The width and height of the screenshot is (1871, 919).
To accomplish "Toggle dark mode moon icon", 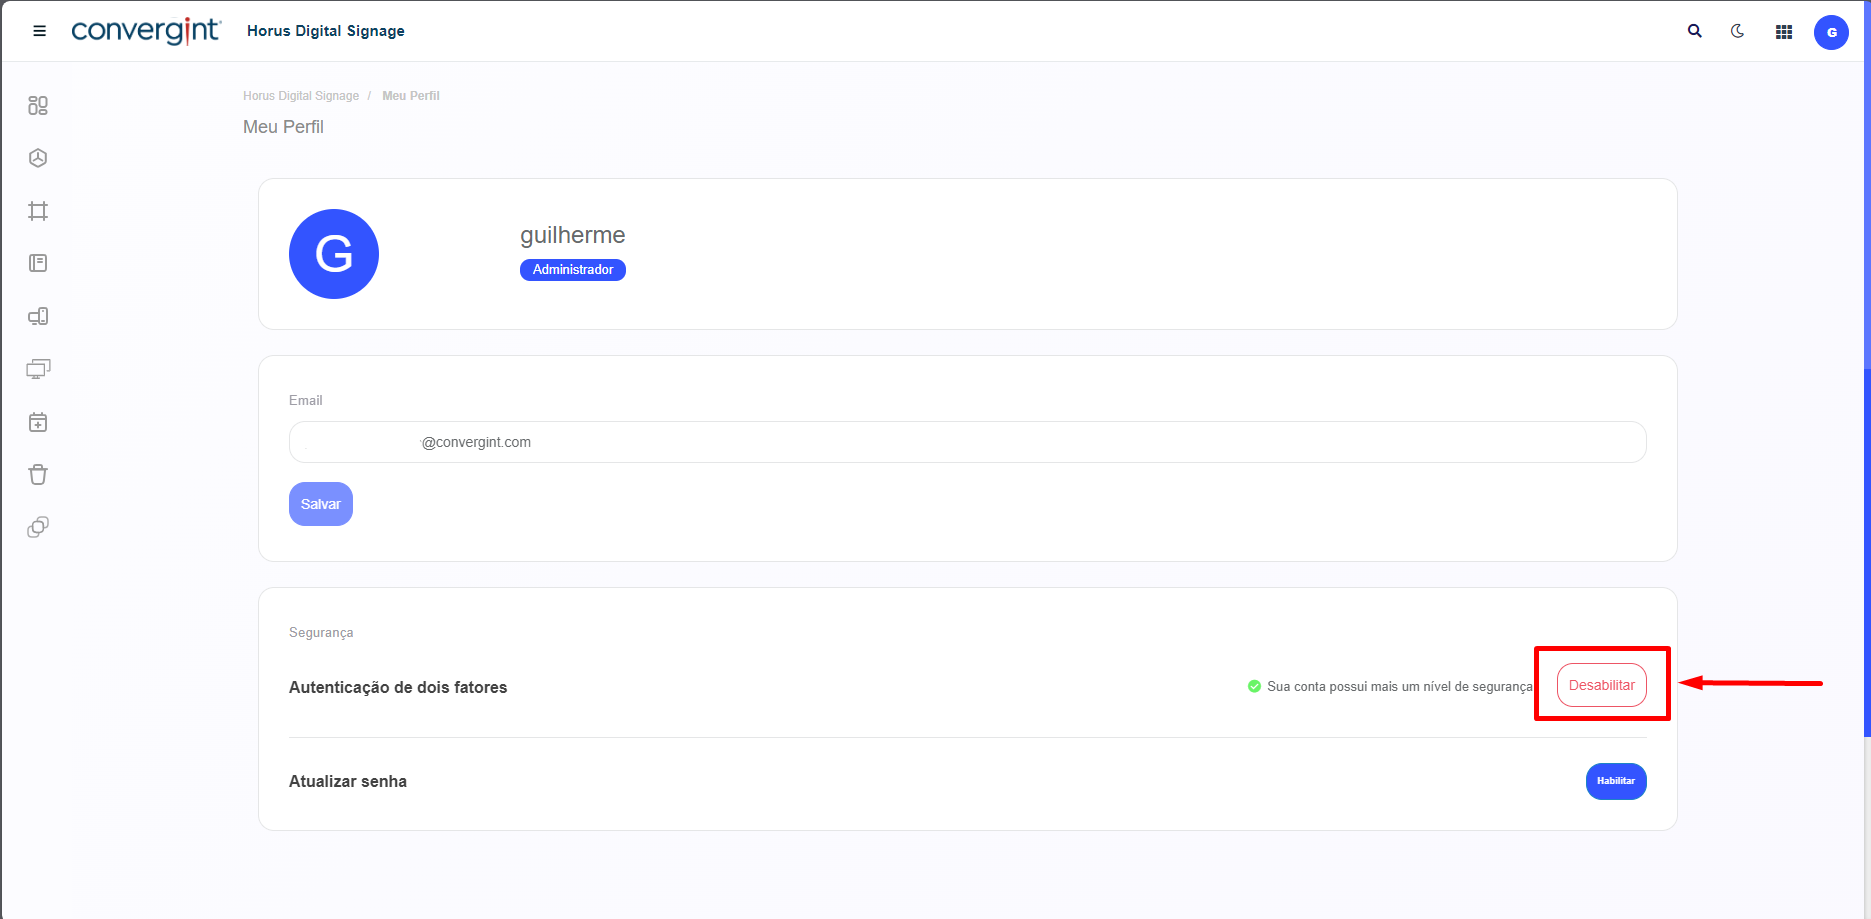I will pos(1738,31).
